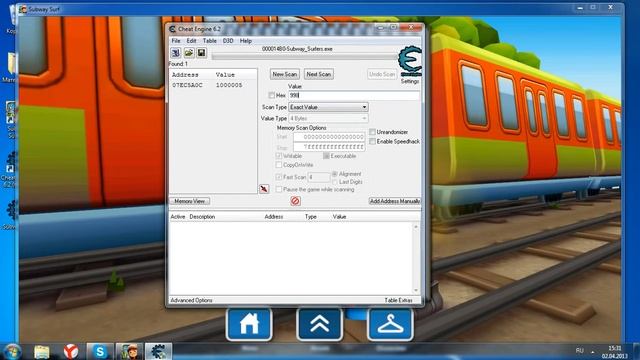Click the open folder toolbar icon
The image size is (640, 360).
pyautogui.click(x=189, y=53)
